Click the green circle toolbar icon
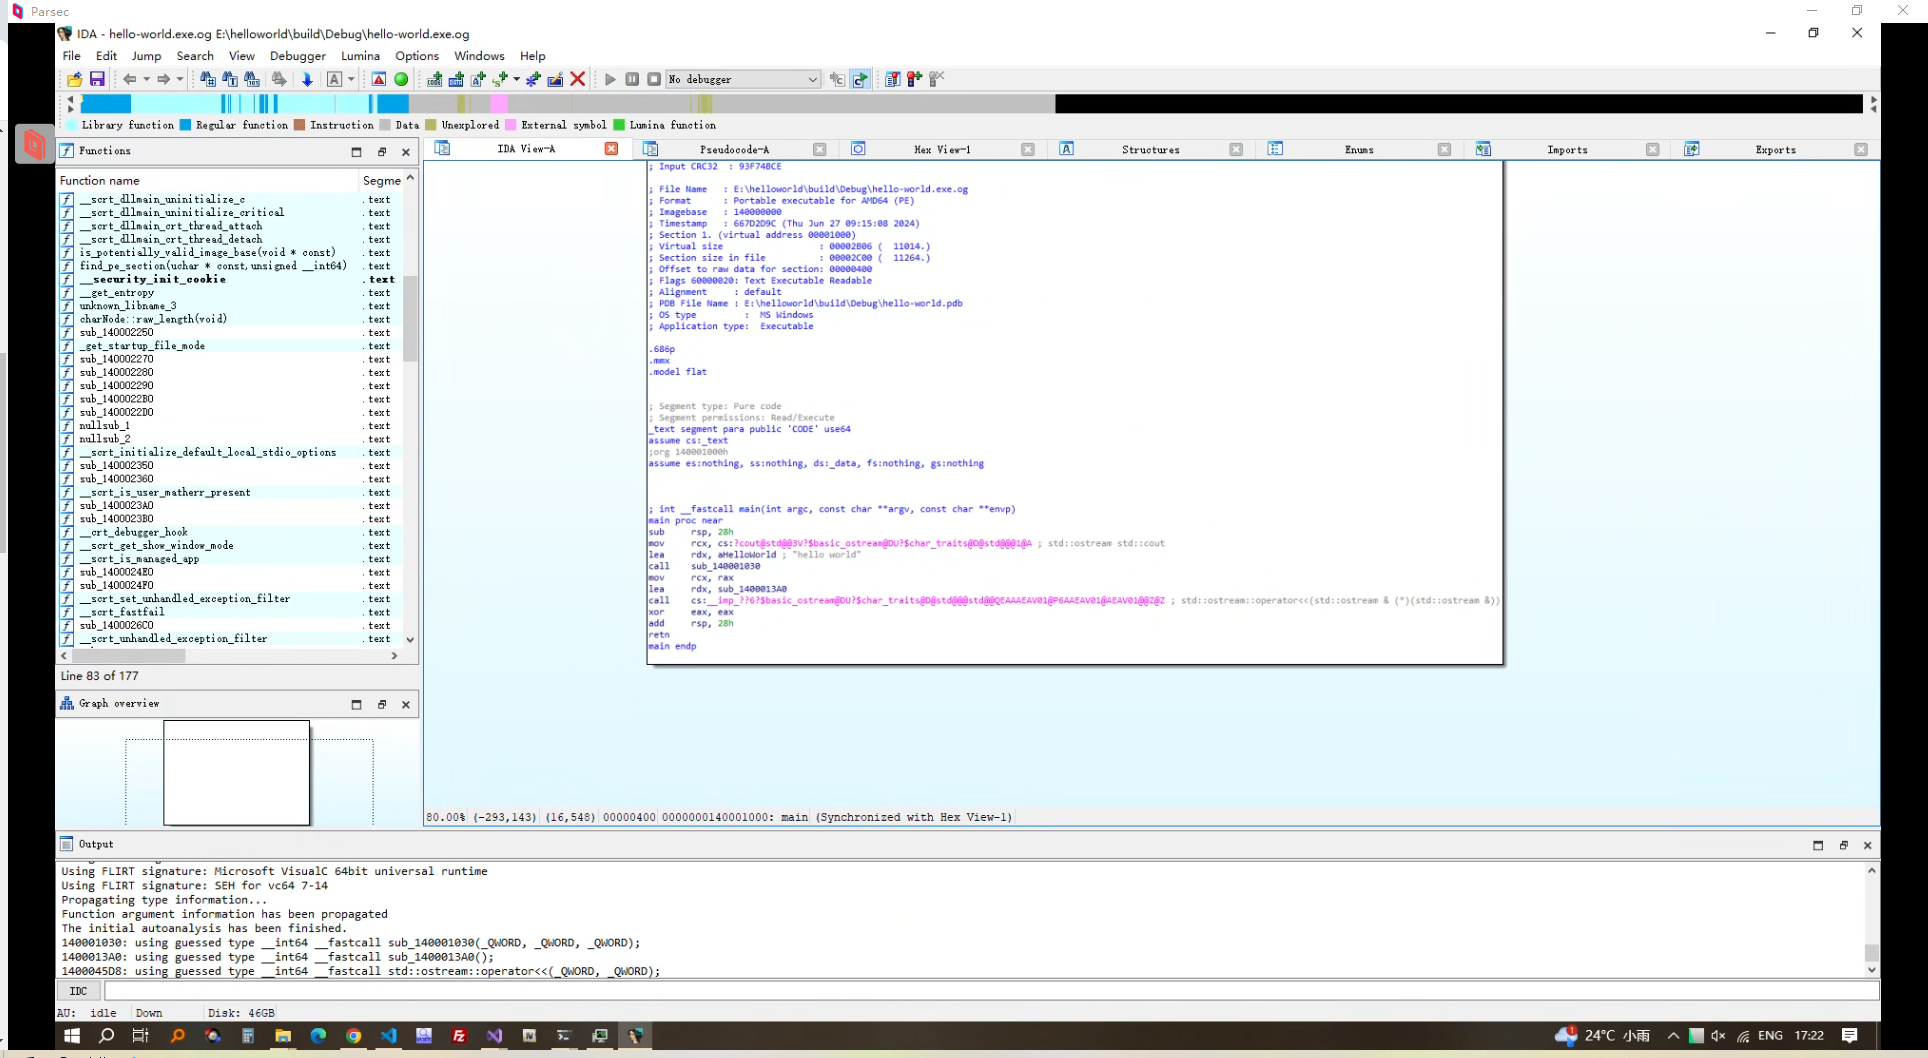The width and height of the screenshot is (1928, 1058). 401,79
